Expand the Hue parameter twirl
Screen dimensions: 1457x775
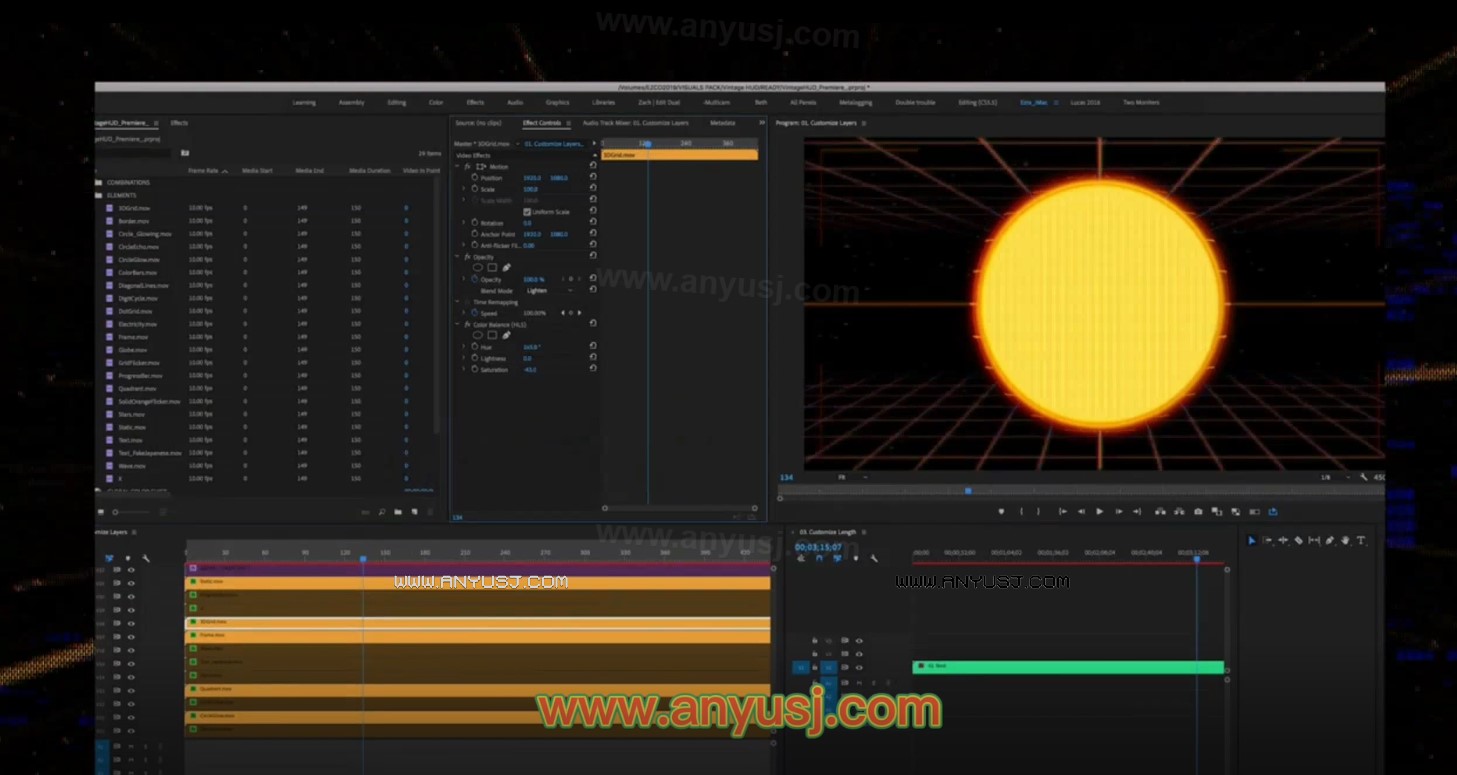[x=464, y=346]
